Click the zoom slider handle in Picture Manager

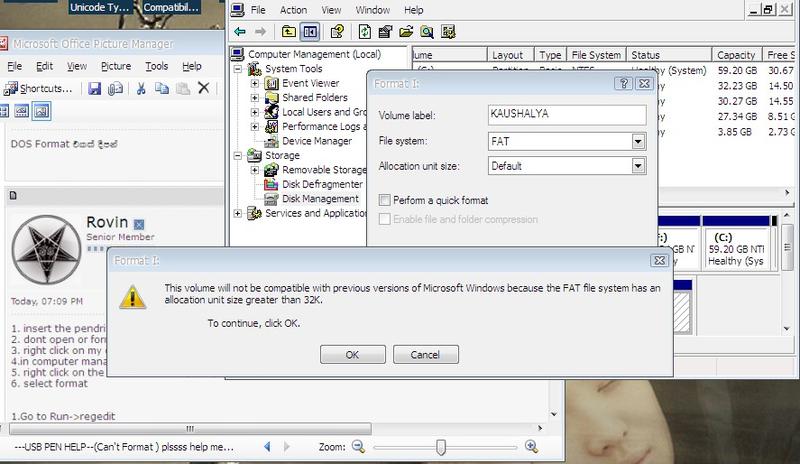441,447
